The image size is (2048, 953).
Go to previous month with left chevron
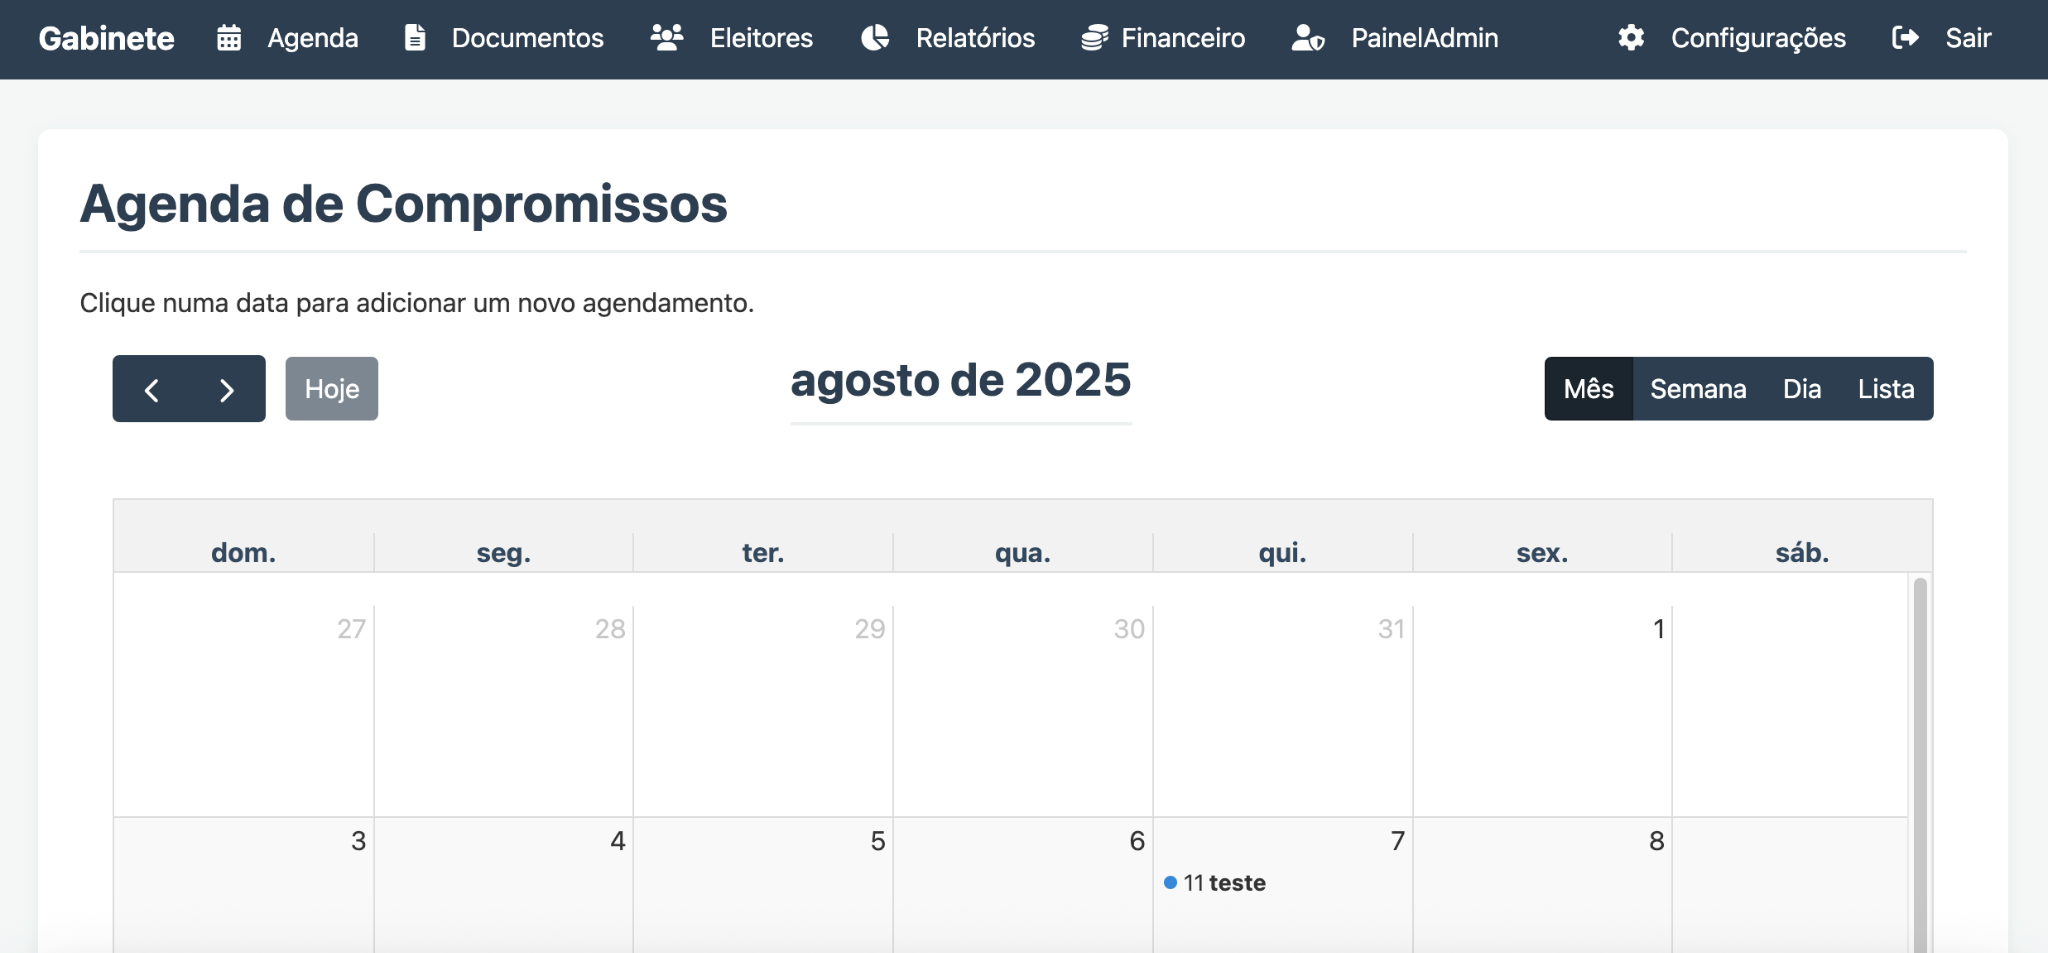pyautogui.click(x=152, y=389)
